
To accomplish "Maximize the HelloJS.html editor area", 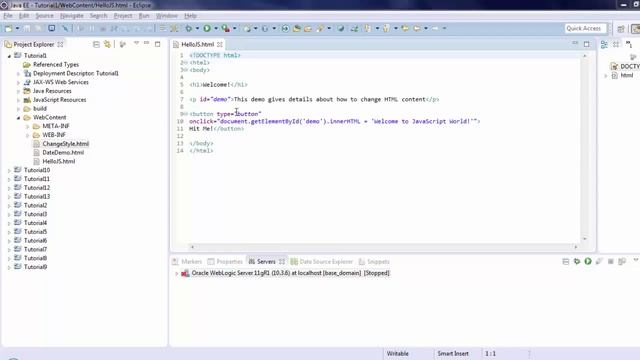I will [x=587, y=44].
